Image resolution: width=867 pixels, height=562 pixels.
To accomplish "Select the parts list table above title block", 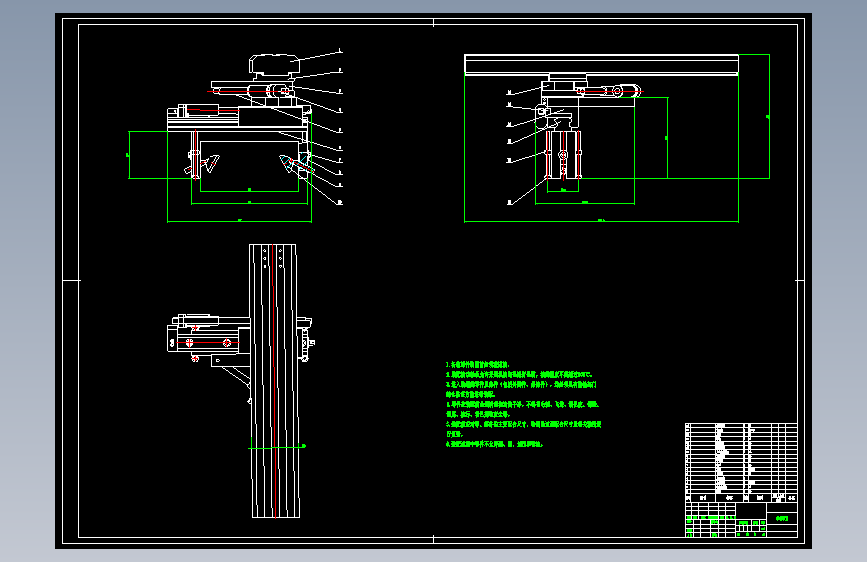I will pos(740,458).
